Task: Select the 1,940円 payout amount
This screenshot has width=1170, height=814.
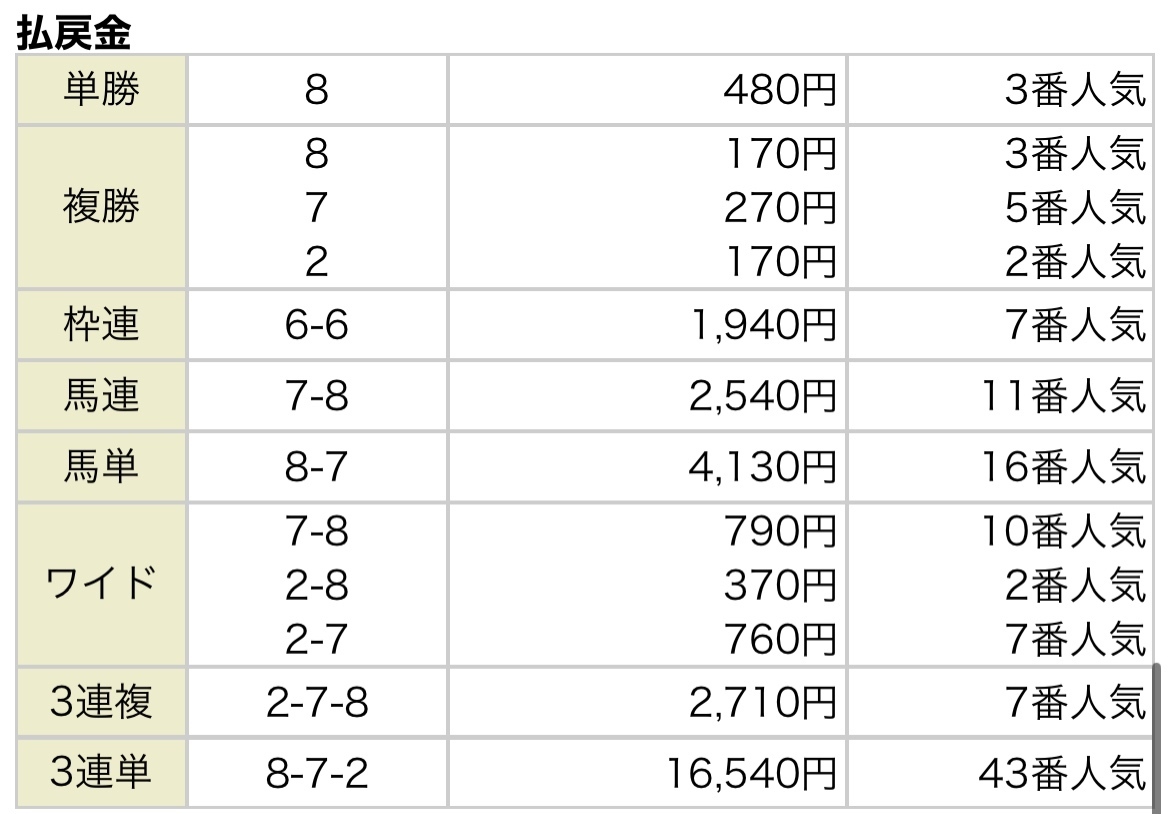Action: [764, 325]
